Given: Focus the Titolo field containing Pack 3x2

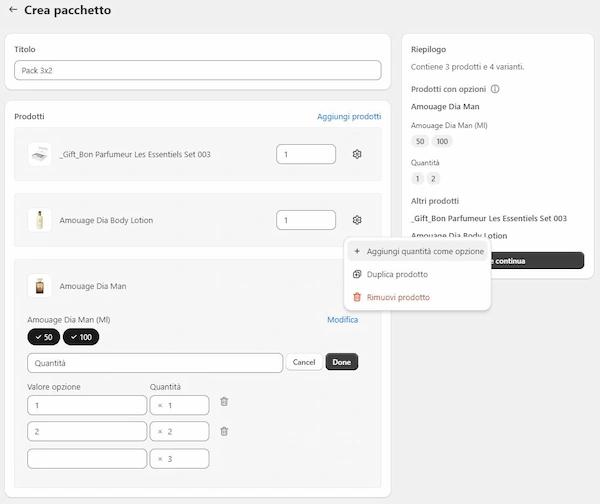Looking at the screenshot, I should click(x=198, y=70).
